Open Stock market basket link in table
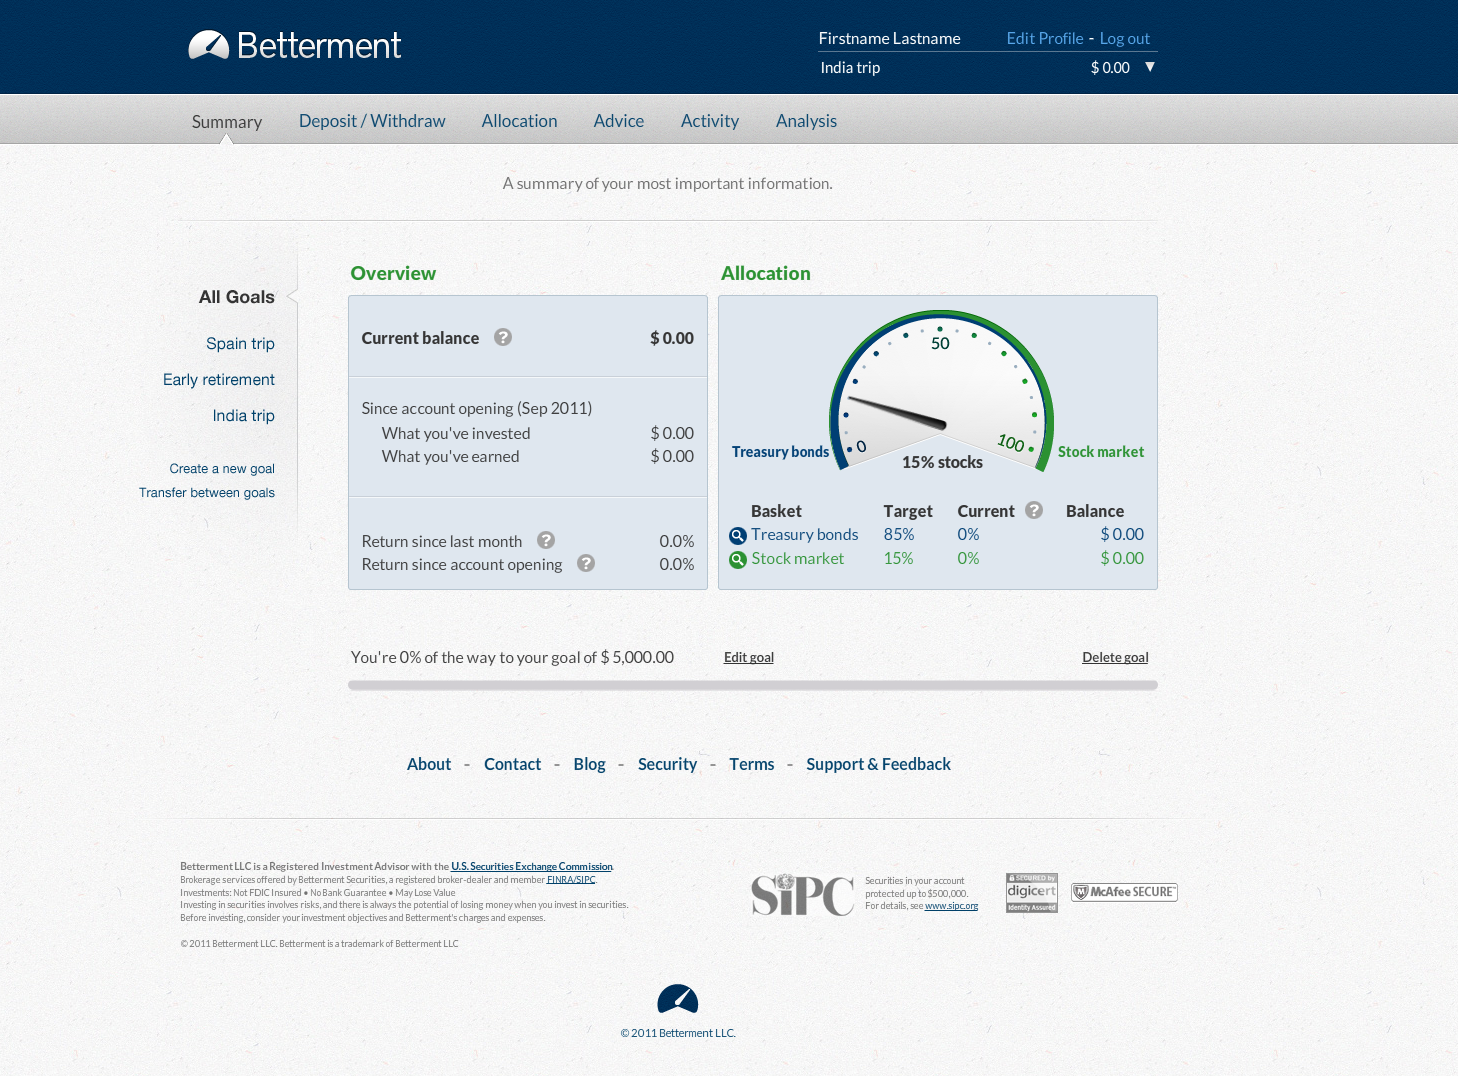Viewport: 1458px width, 1076px height. (798, 558)
